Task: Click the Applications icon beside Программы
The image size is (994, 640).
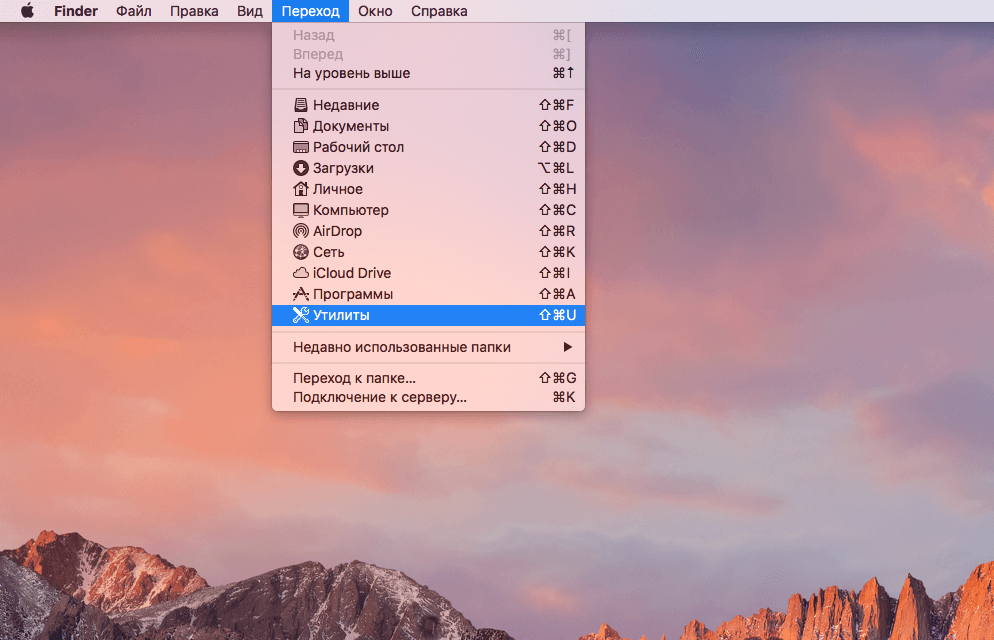Action: pyautogui.click(x=300, y=294)
